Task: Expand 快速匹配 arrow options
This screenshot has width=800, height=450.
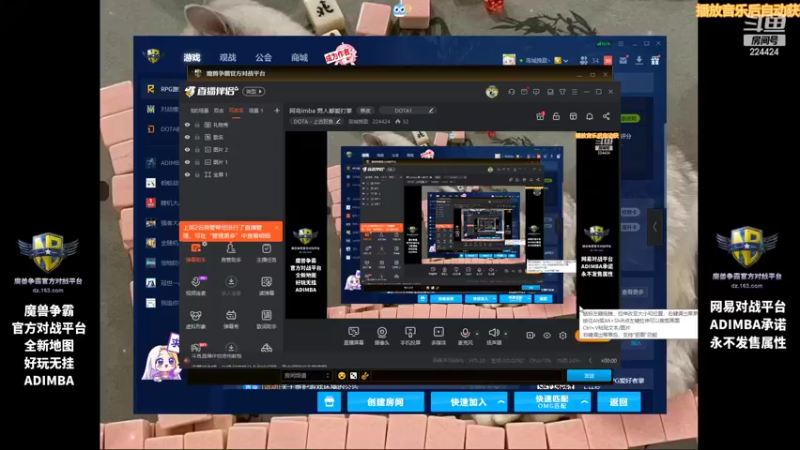Action: (x=584, y=402)
